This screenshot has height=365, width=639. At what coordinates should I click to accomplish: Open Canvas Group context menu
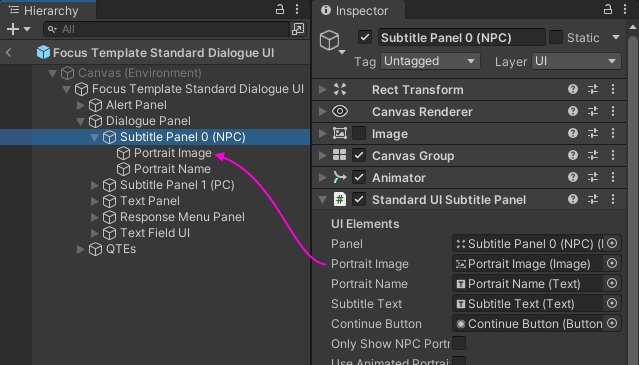click(x=613, y=155)
